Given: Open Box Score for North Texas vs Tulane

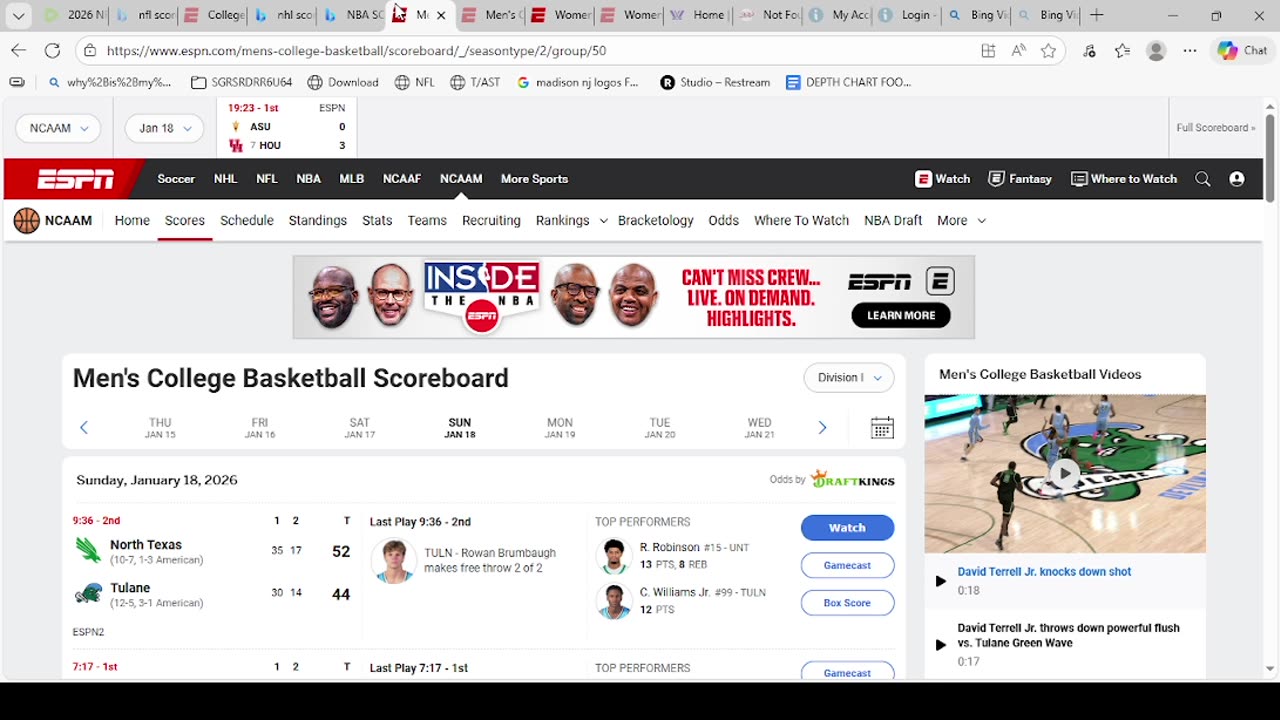Looking at the screenshot, I should 847,603.
